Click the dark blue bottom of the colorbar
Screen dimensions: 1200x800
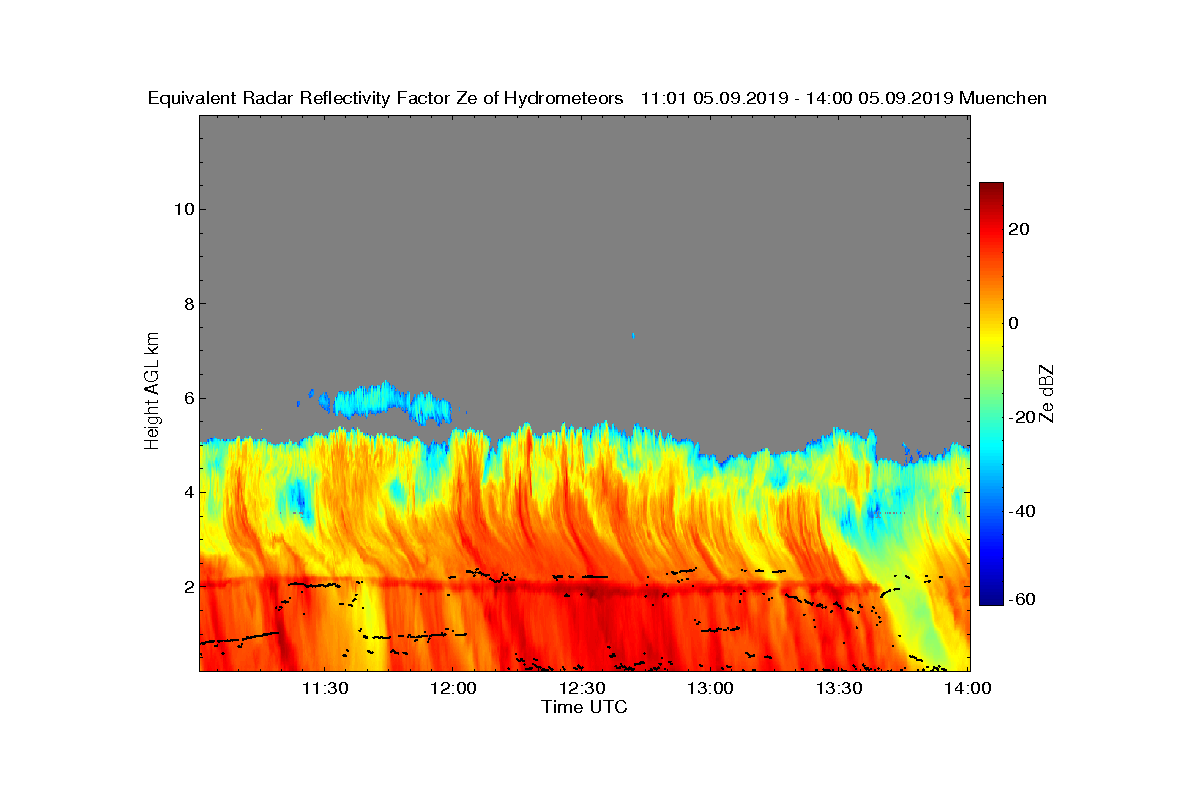point(991,595)
